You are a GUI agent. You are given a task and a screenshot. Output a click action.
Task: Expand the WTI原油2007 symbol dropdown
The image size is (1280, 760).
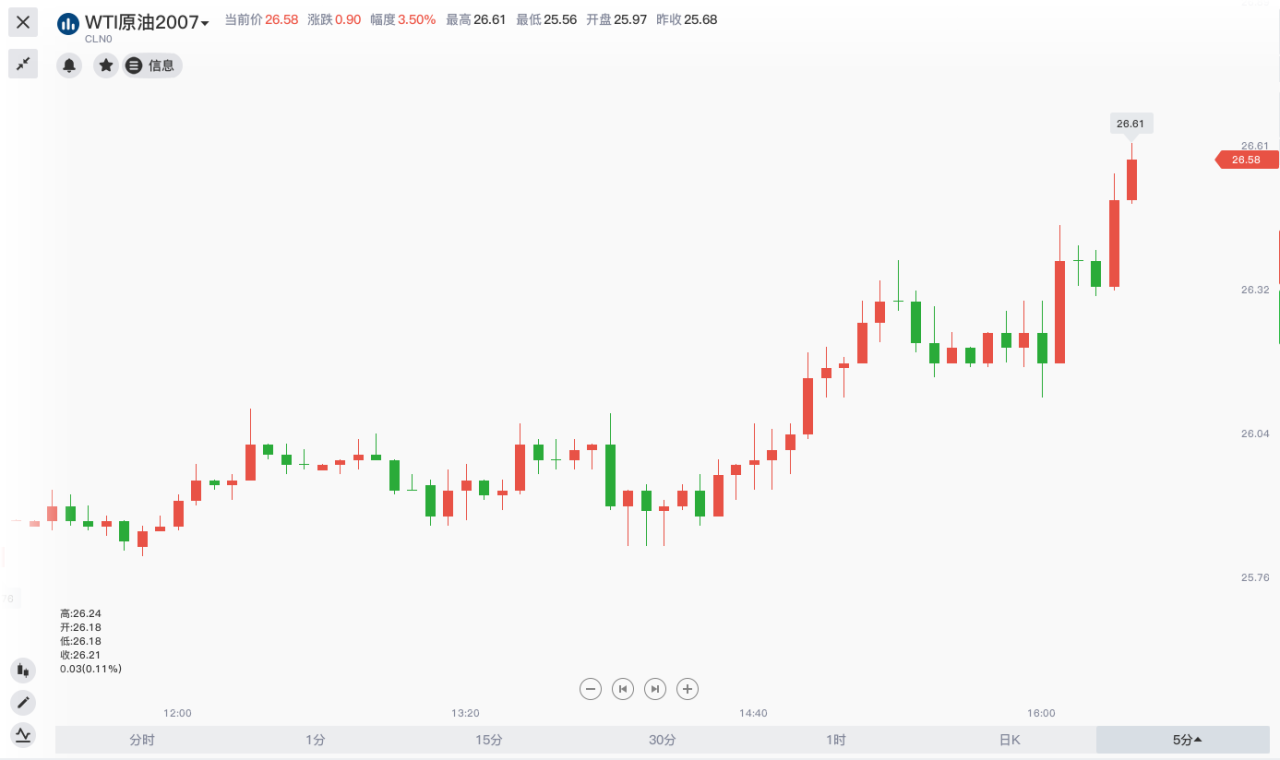pos(205,23)
